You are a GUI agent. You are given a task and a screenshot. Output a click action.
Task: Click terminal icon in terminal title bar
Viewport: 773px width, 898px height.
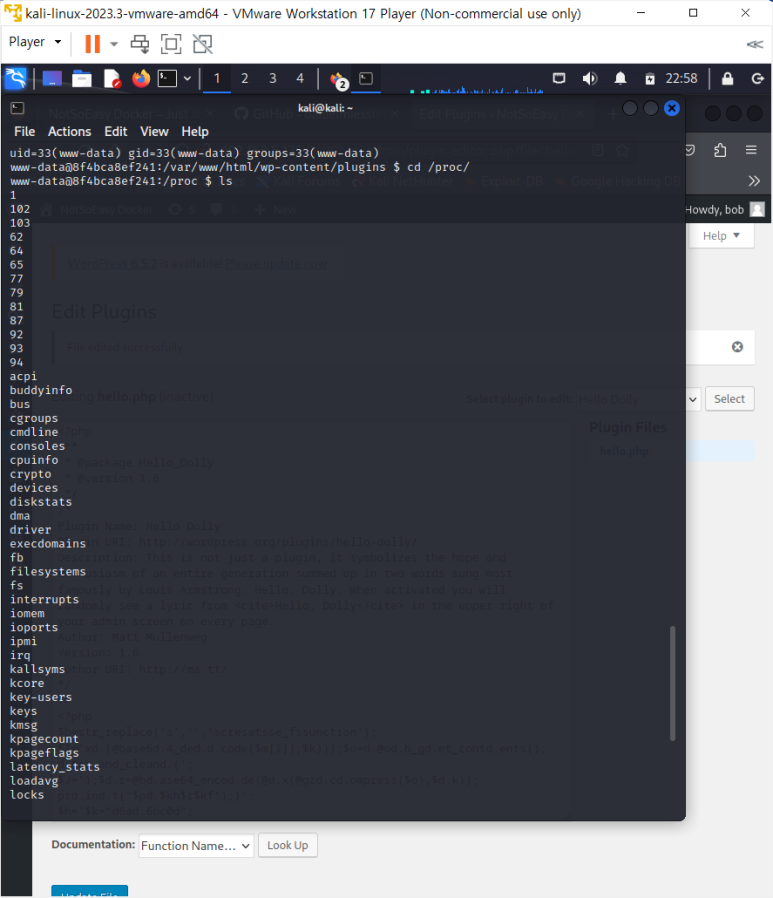(x=18, y=108)
